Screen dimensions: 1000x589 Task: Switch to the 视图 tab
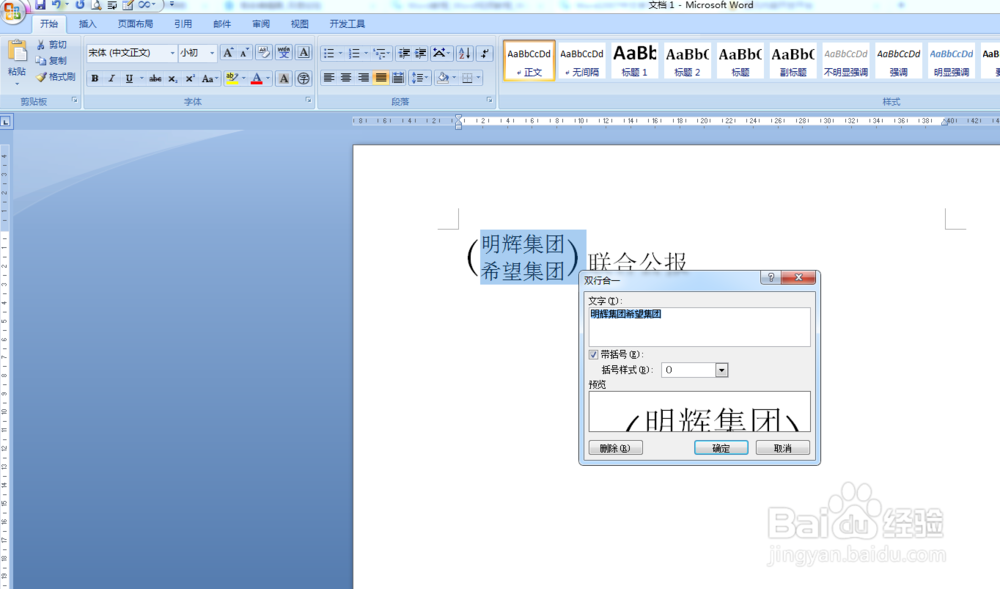click(300, 24)
